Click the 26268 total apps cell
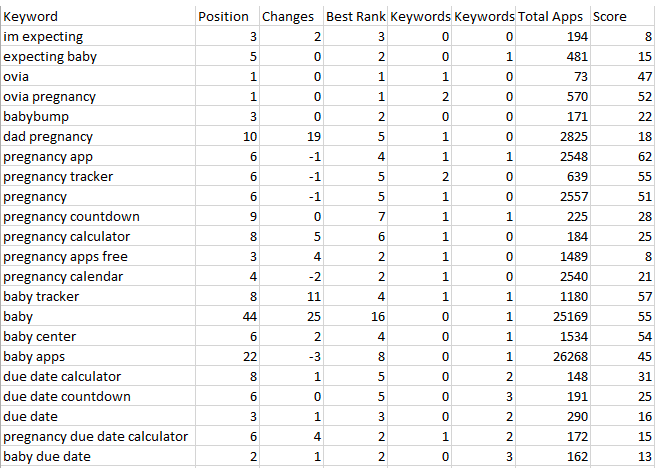 [x=553, y=356]
